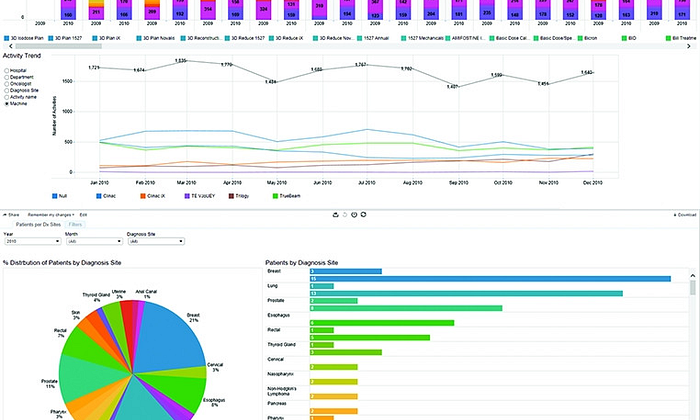The height and width of the screenshot is (420, 700).
Task: Select the Hospital radio button
Action: click(6, 71)
